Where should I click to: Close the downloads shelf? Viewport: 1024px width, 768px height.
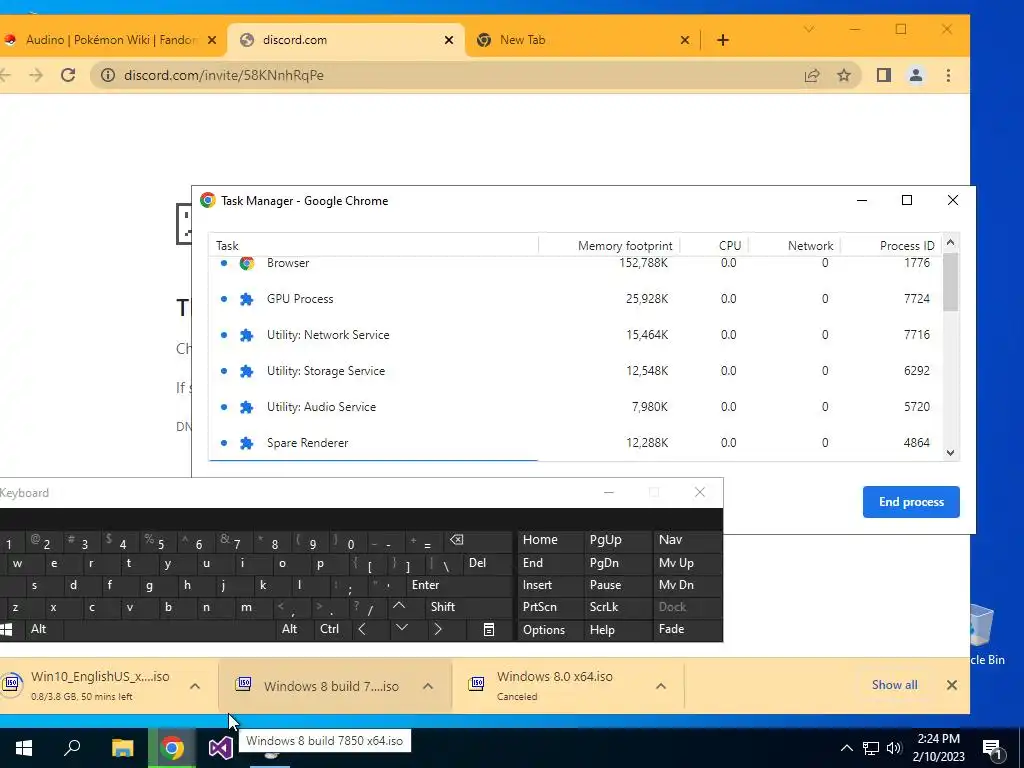coord(952,685)
